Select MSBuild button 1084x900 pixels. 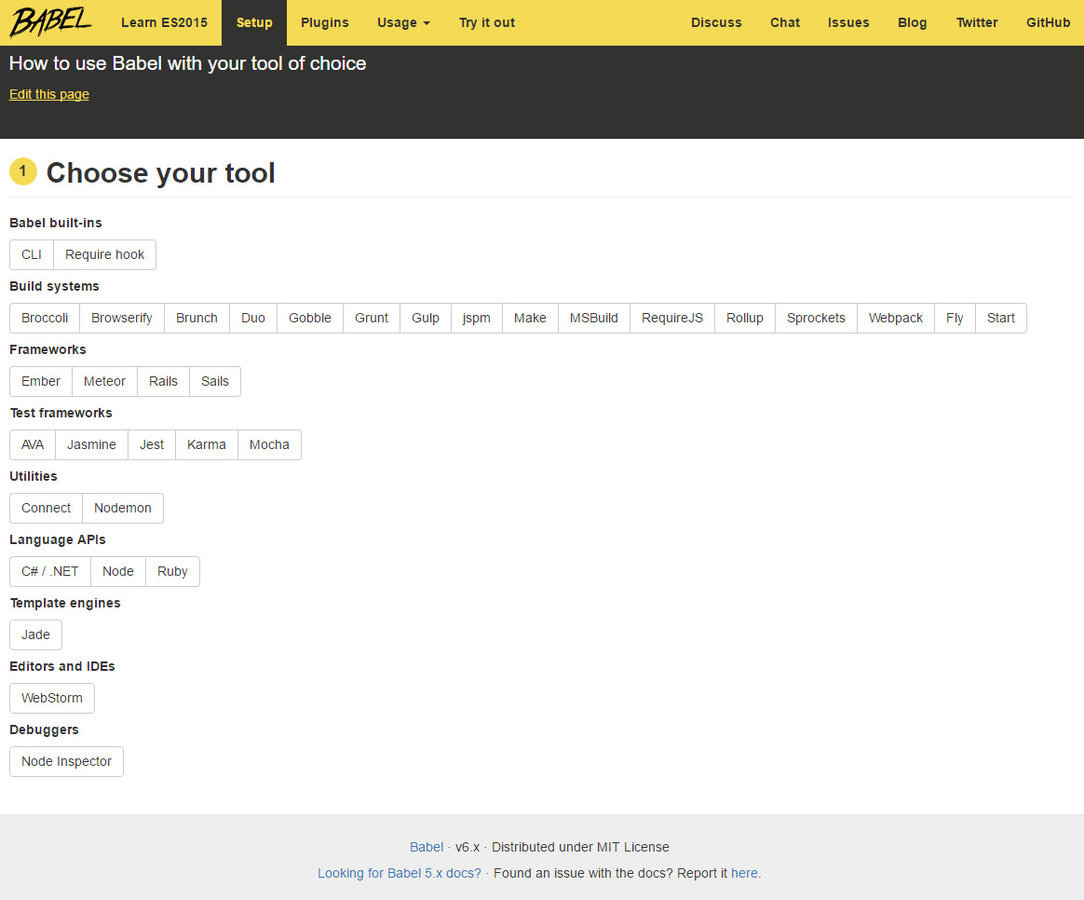(594, 318)
